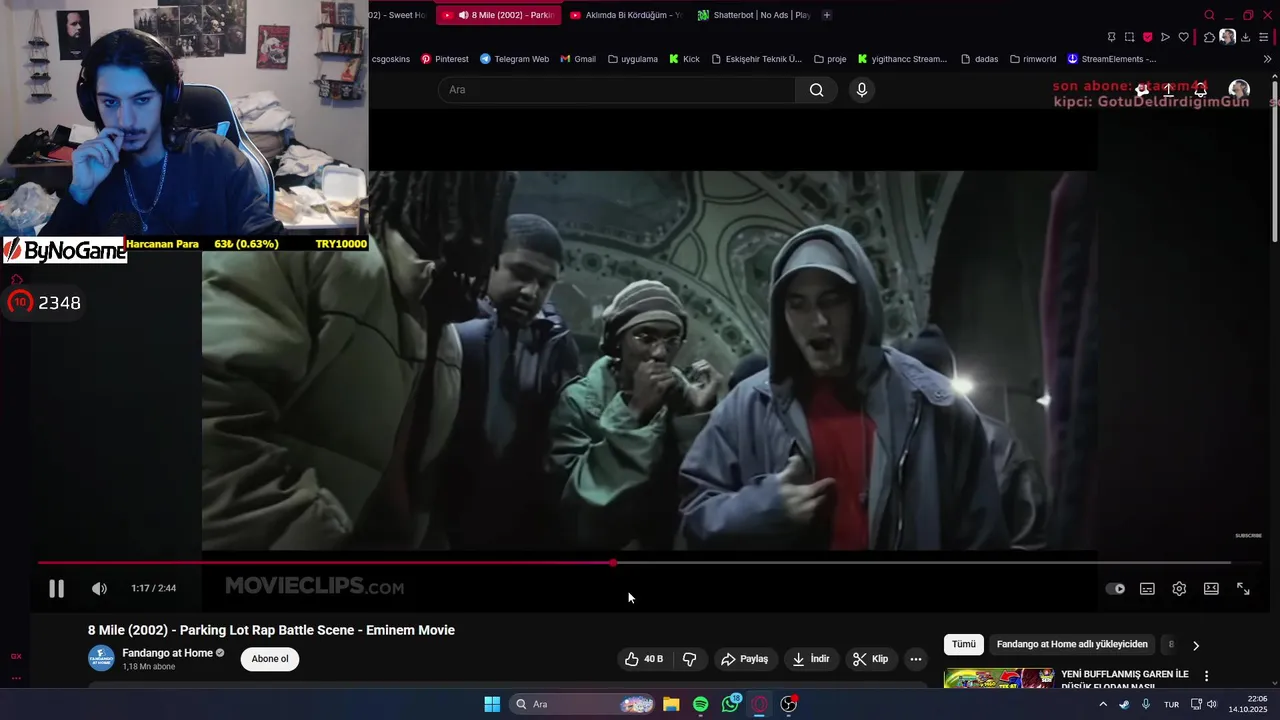Open browser profile picture in toolbar
This screenshot has width=1280, height=720.
tap(1227, 37)
